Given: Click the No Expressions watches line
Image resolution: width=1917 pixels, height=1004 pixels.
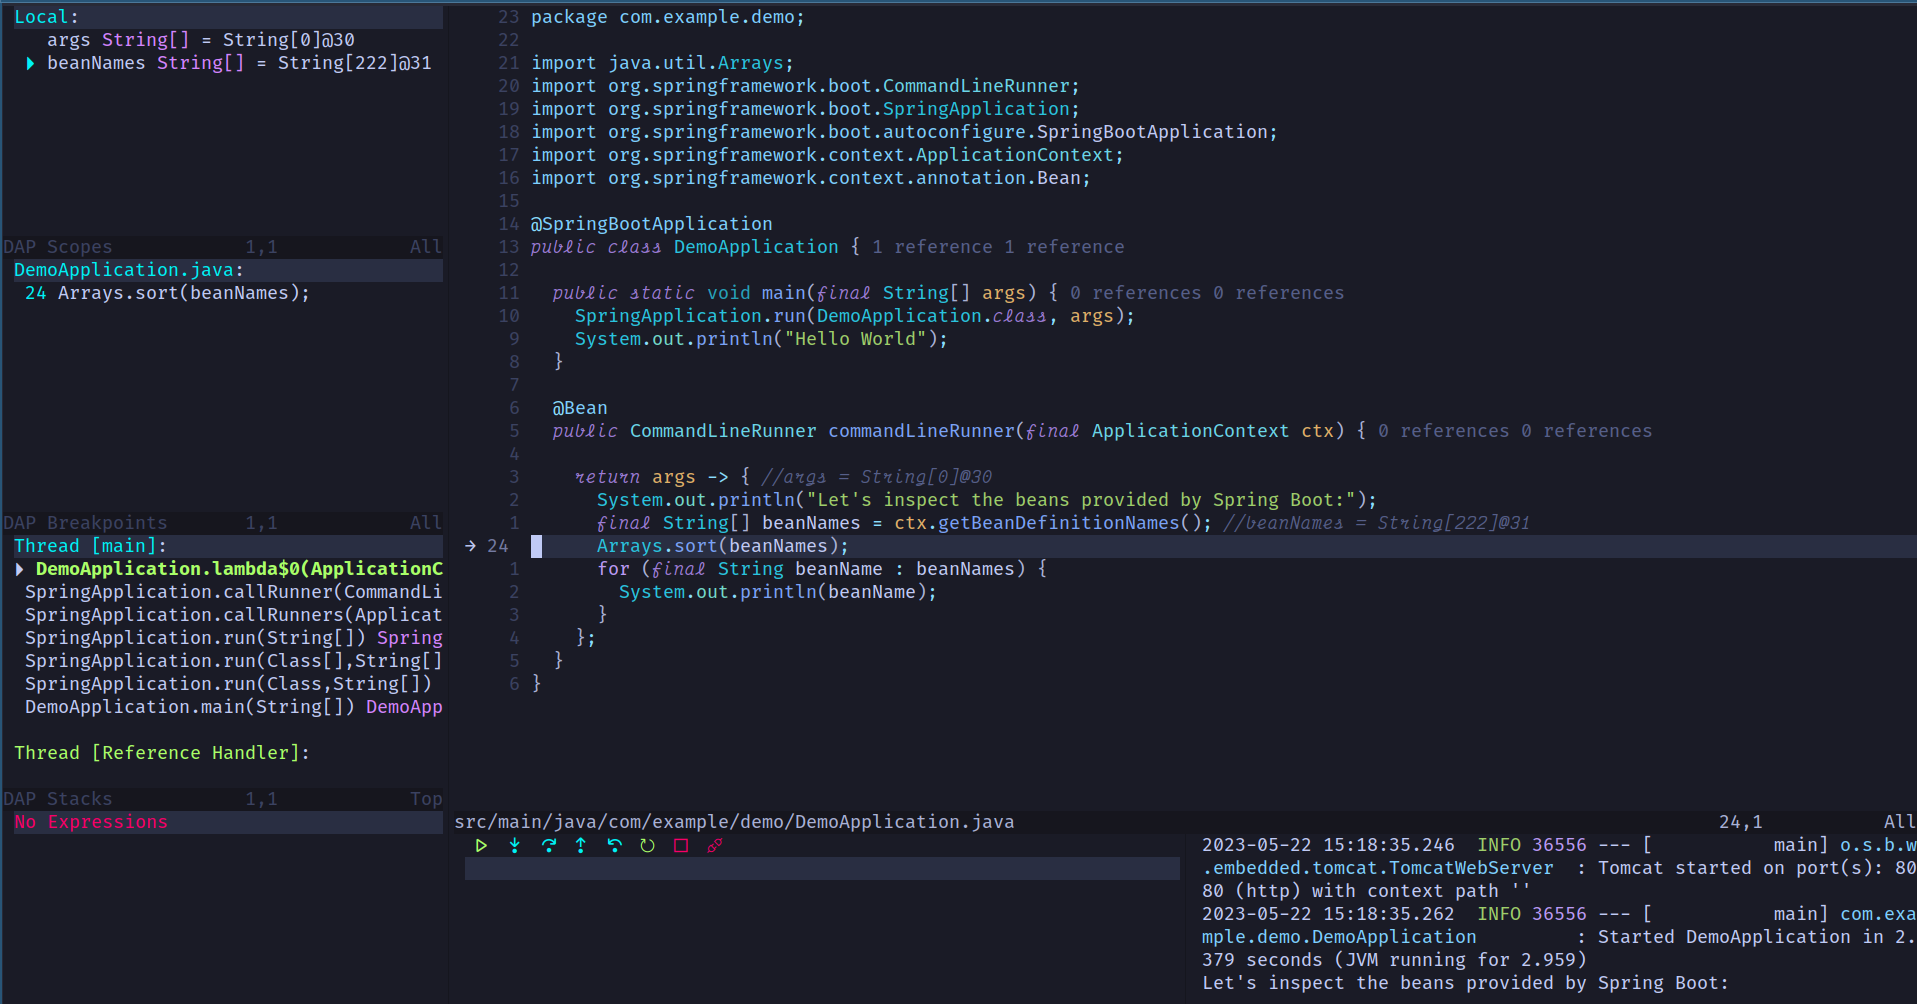Looking at the screenshot, I should click(x=91, y=822).
